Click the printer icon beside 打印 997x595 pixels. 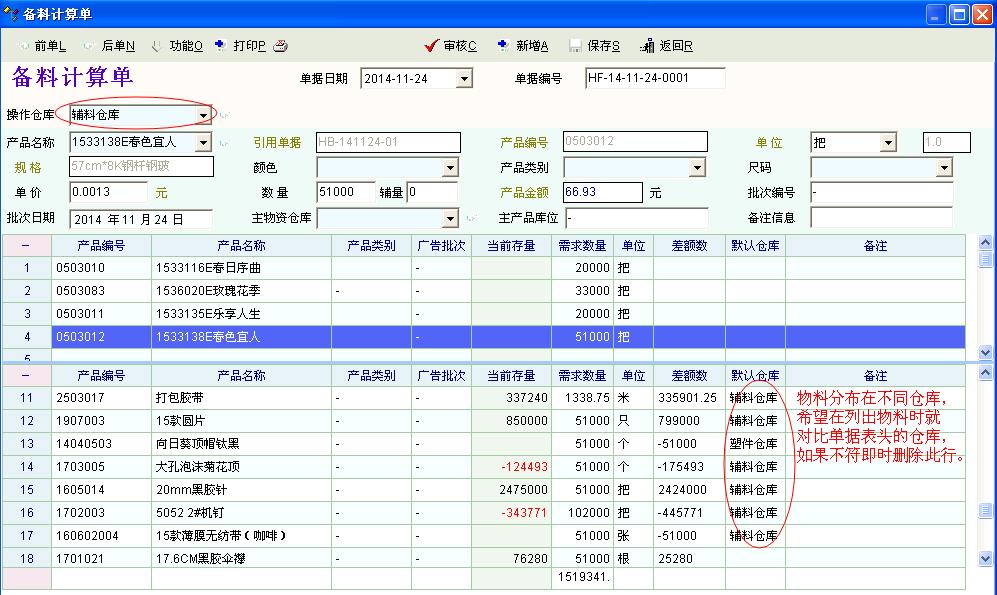(281, 46)
